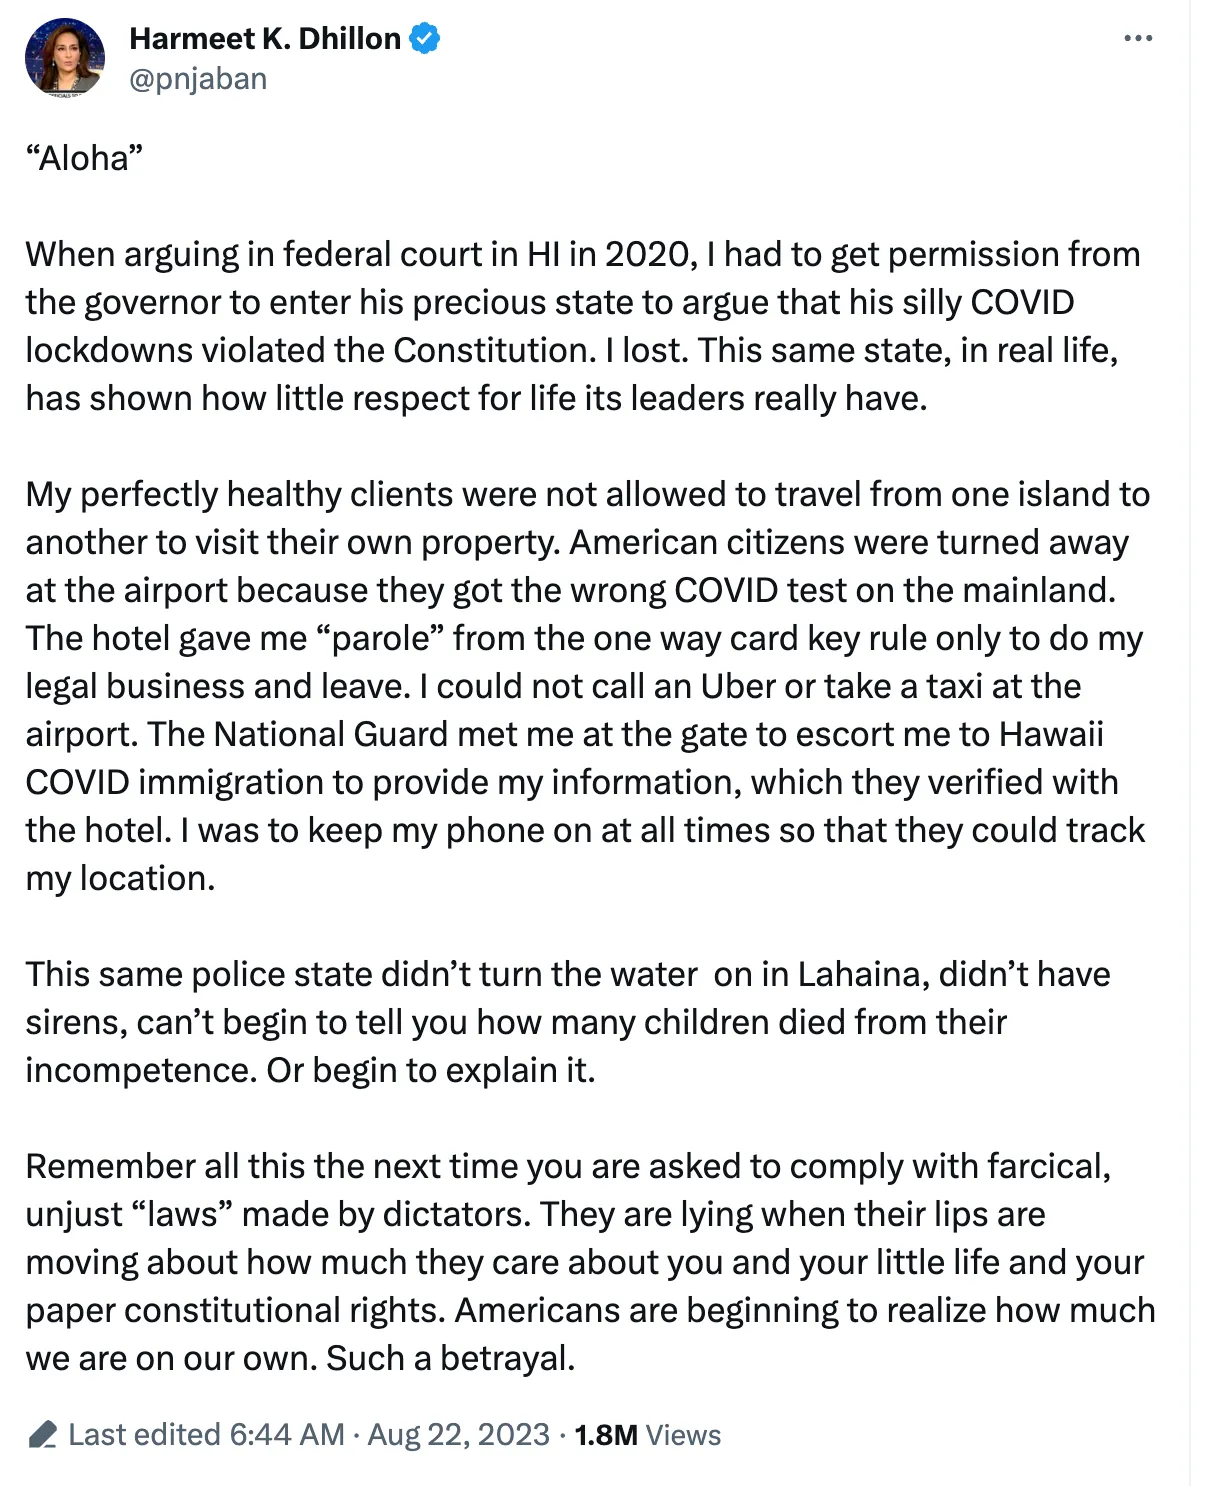Open the three-dot more options menu
Image resolution: width=1216 pixels, height=1486 pixels.
point(1138,39)
